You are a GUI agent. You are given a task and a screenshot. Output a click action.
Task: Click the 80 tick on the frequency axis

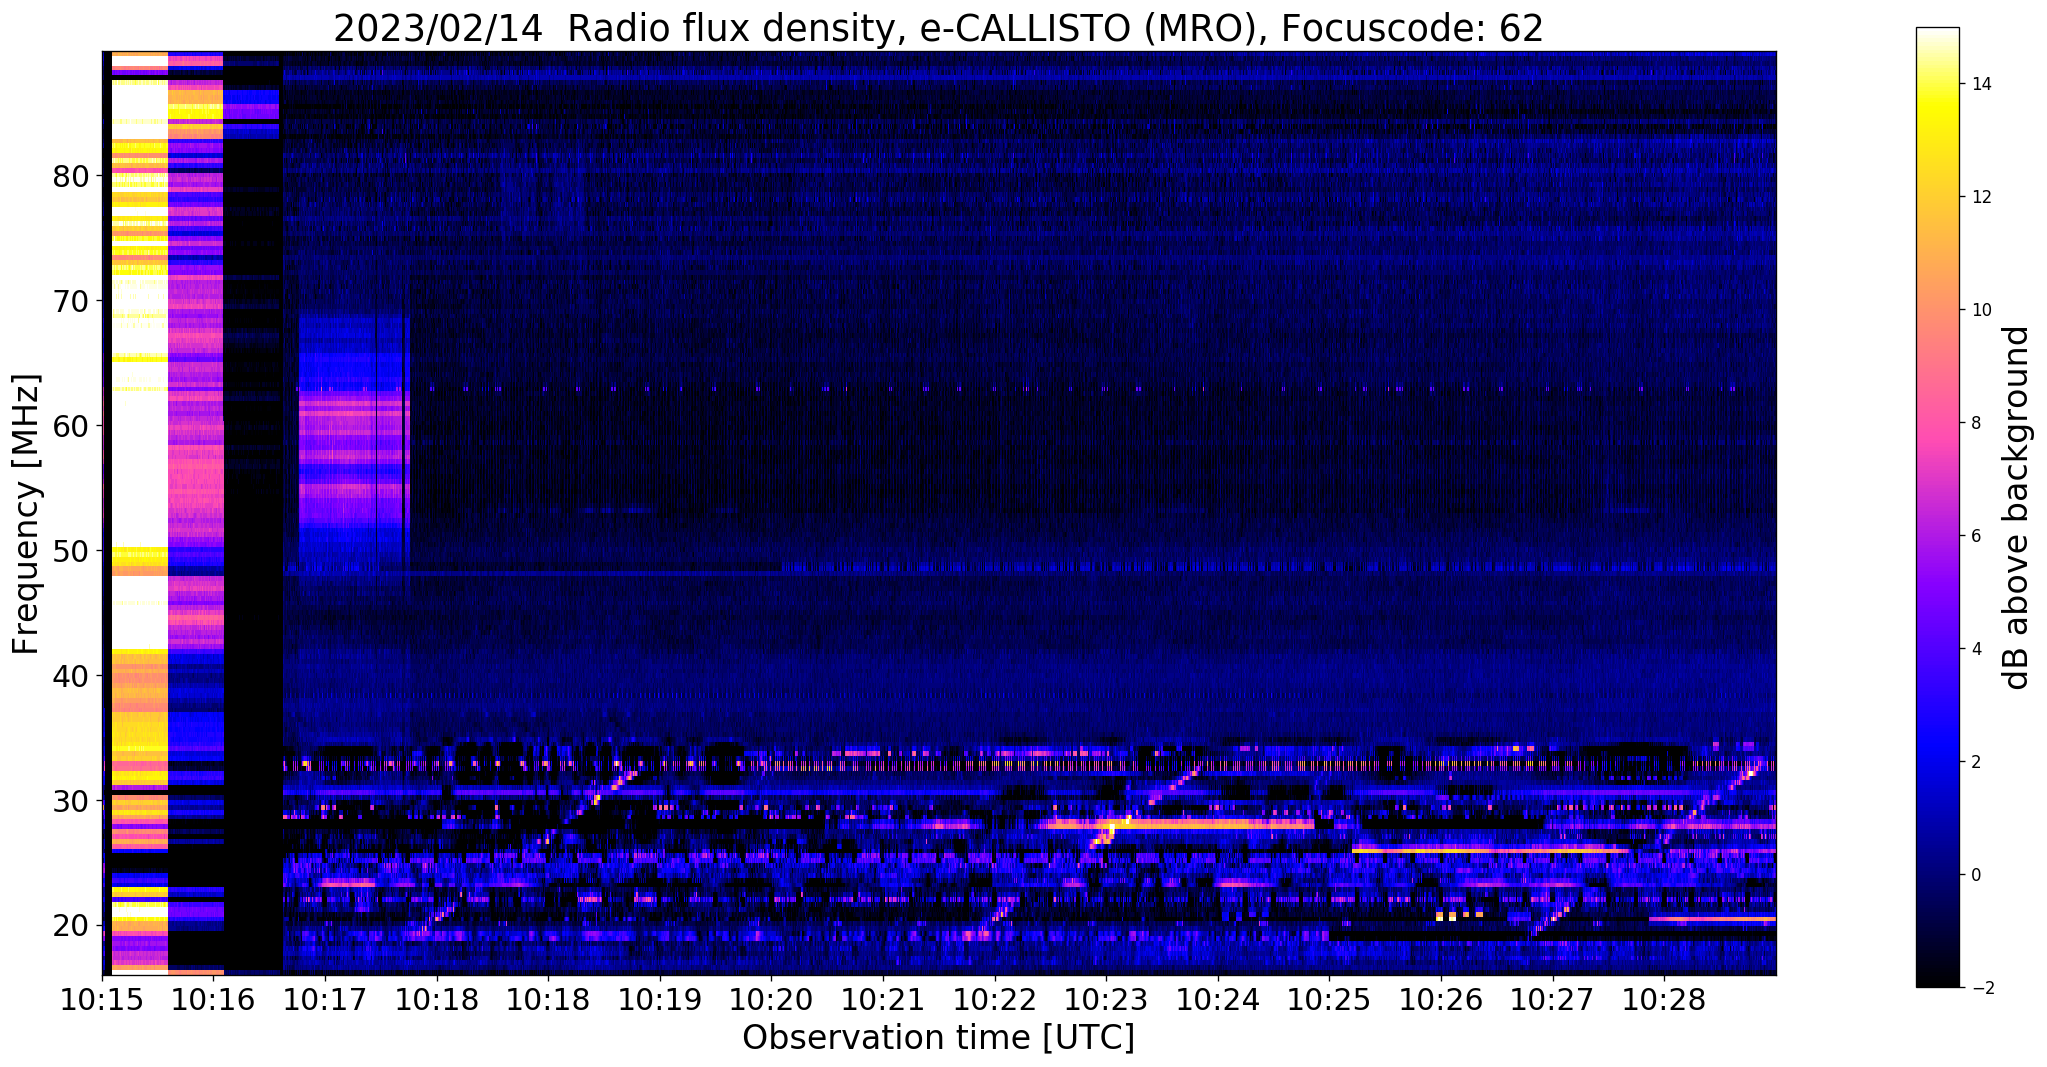(72, 177)
